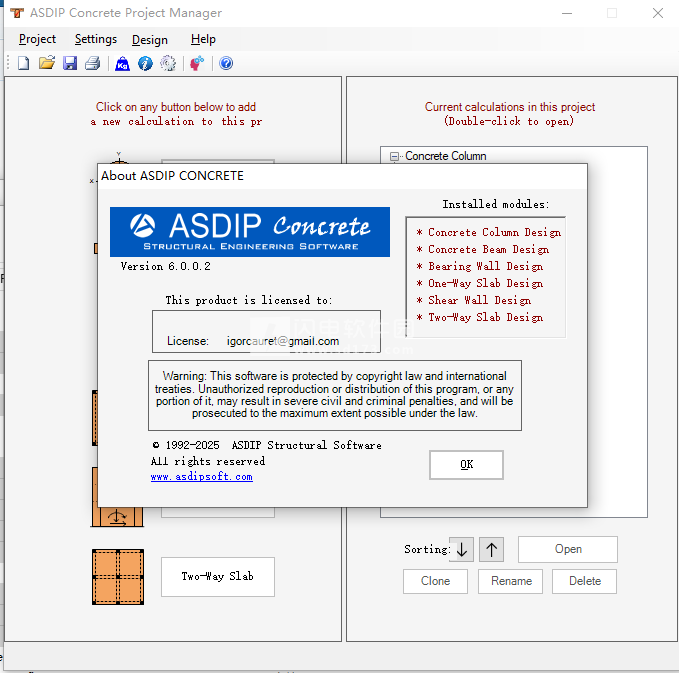
Task: Print using the printer toolbar icon
Action: (x=93, y=64)
